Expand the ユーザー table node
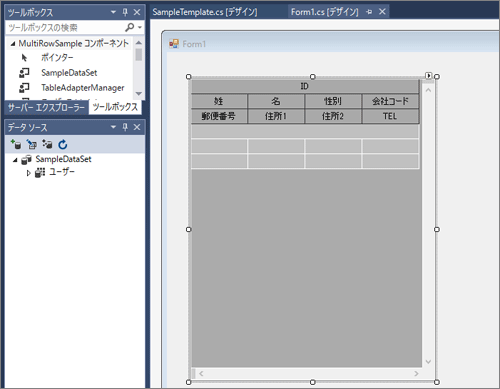 (28, 173)
